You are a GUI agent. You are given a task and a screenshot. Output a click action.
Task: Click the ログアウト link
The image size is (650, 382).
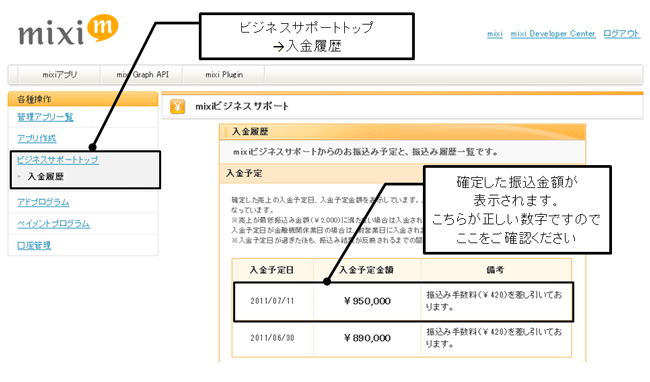point(621,34)
